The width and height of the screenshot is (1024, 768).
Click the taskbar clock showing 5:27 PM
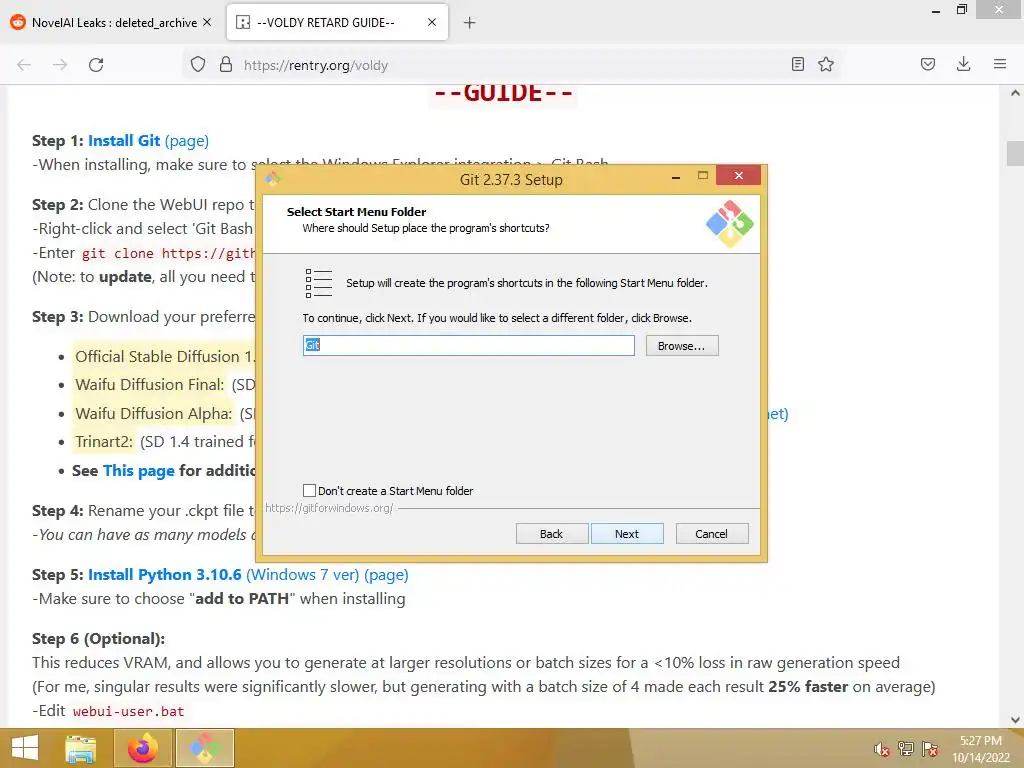[981, 748]
